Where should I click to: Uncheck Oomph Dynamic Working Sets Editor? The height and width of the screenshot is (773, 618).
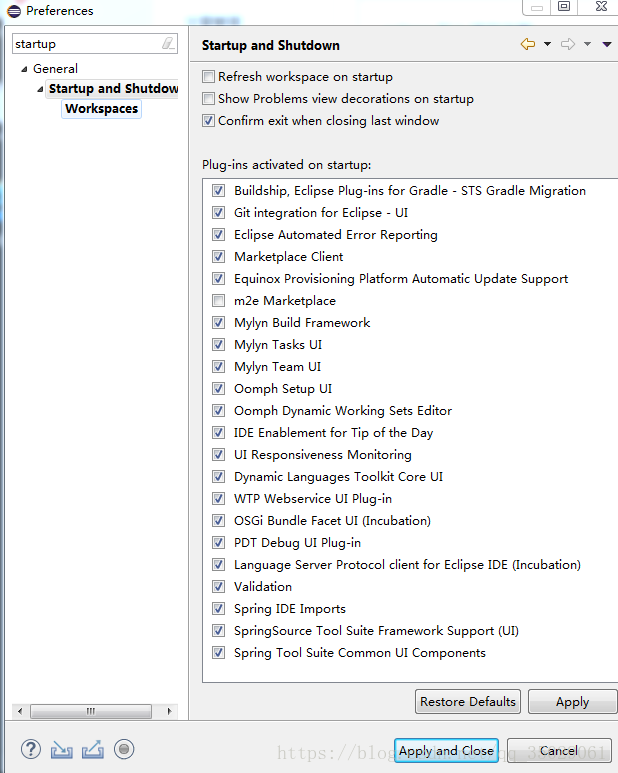218,411
